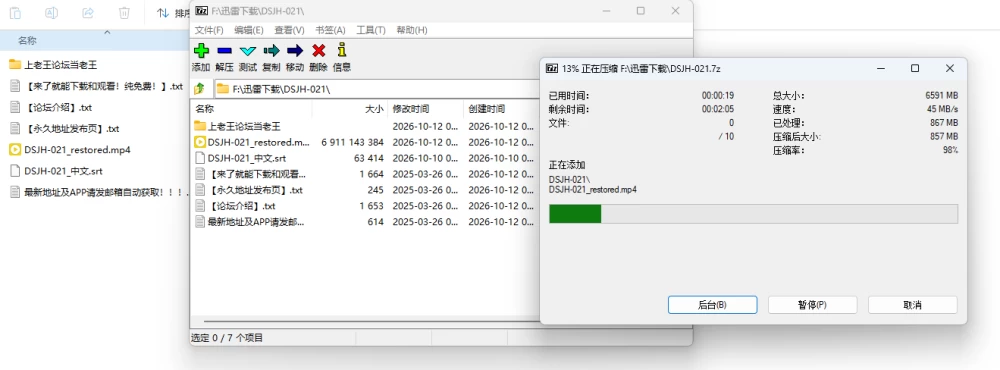Click the up-folder icon beside address bar

[x=200, y=89]
